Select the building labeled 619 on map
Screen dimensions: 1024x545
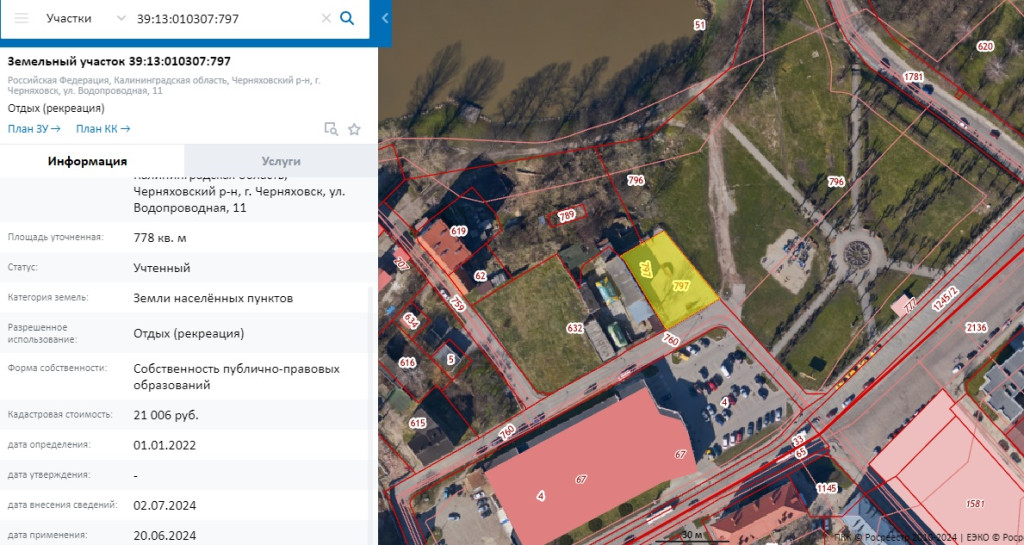(459, 232)
